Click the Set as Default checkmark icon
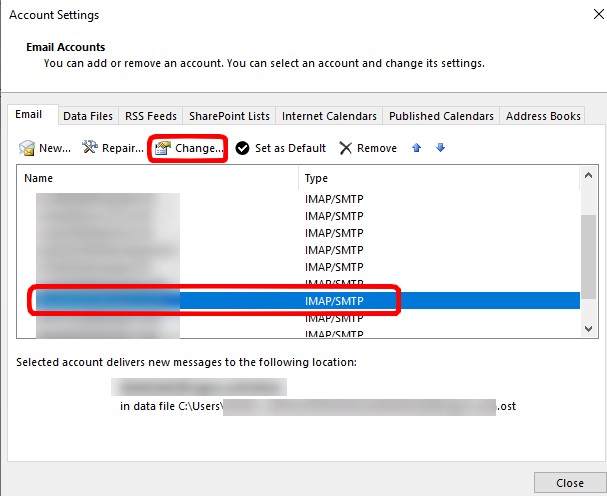 coord(242,148)
